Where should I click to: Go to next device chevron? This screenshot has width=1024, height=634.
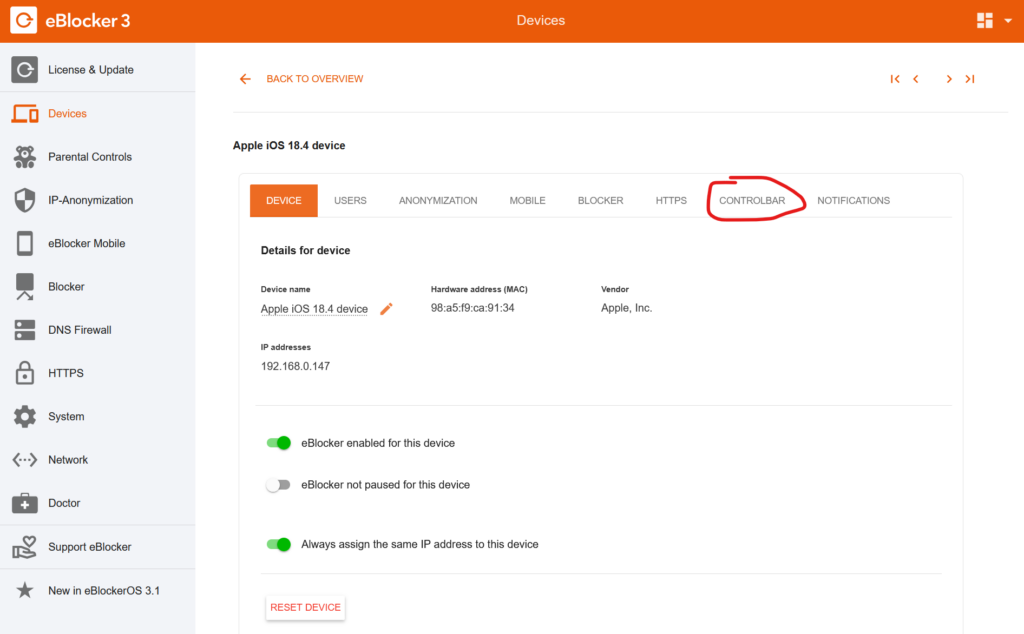(x=949, y=79)
